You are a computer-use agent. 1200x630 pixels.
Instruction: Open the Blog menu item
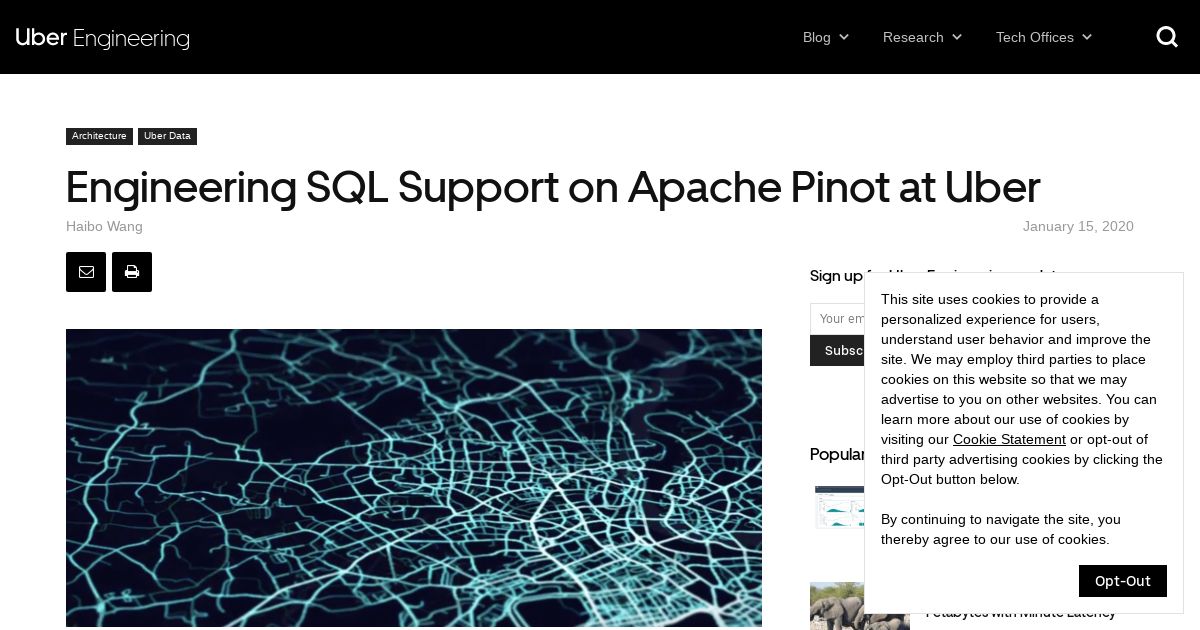click(x=817, y=37)
